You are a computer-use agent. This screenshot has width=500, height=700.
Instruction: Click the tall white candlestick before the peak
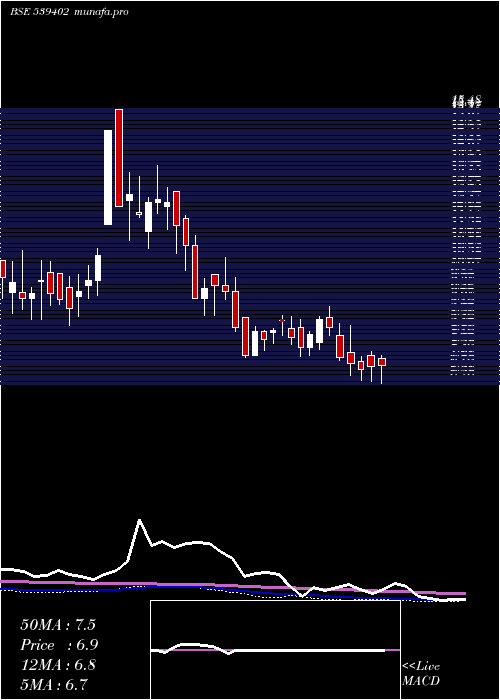tap(108, 177)
